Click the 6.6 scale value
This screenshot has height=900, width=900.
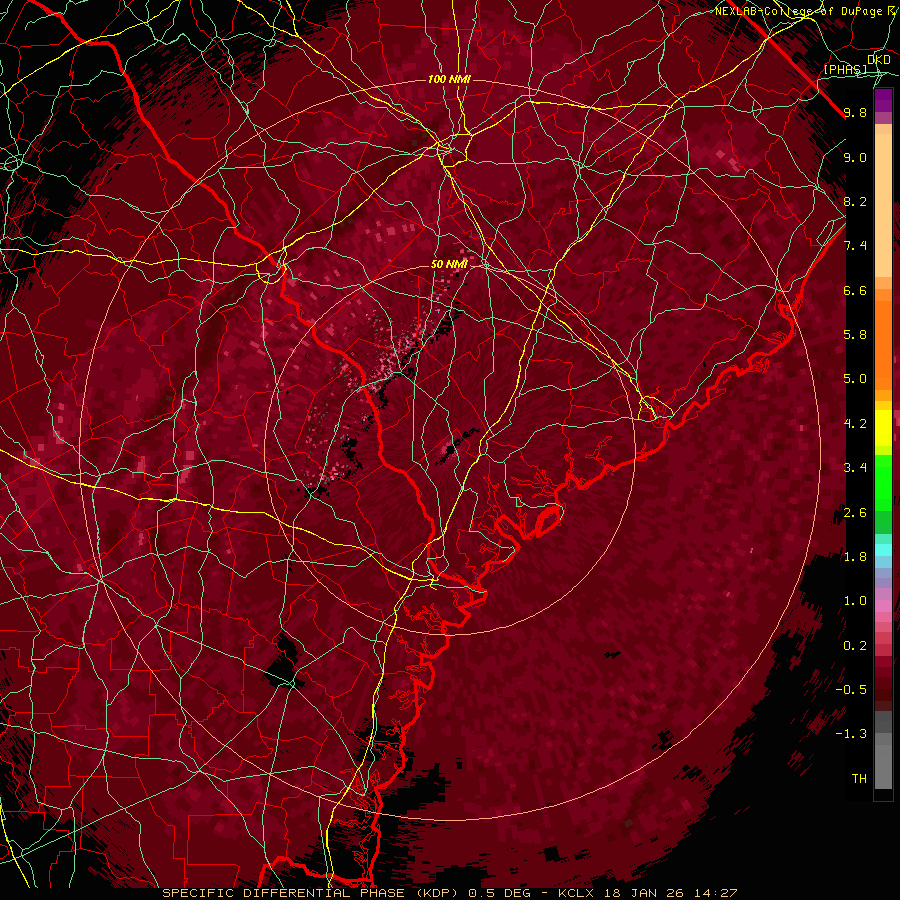[855, 290]
